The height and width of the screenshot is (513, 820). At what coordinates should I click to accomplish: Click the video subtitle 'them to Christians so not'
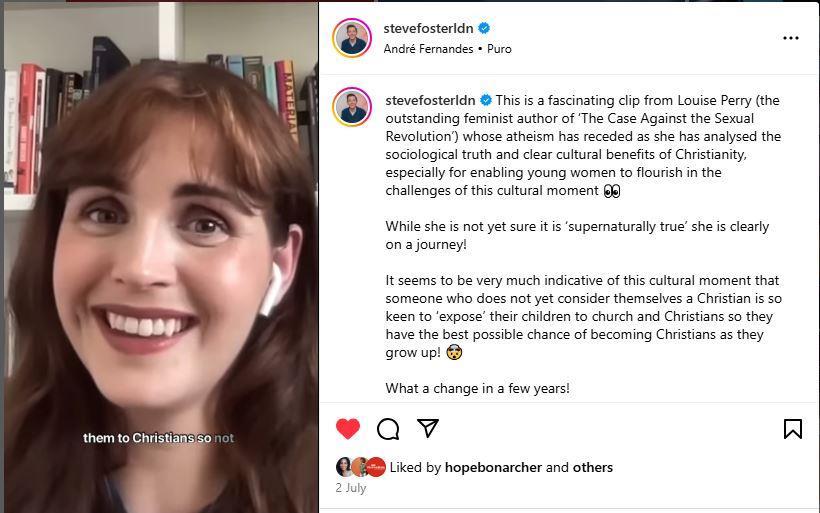tap(158, 438)
